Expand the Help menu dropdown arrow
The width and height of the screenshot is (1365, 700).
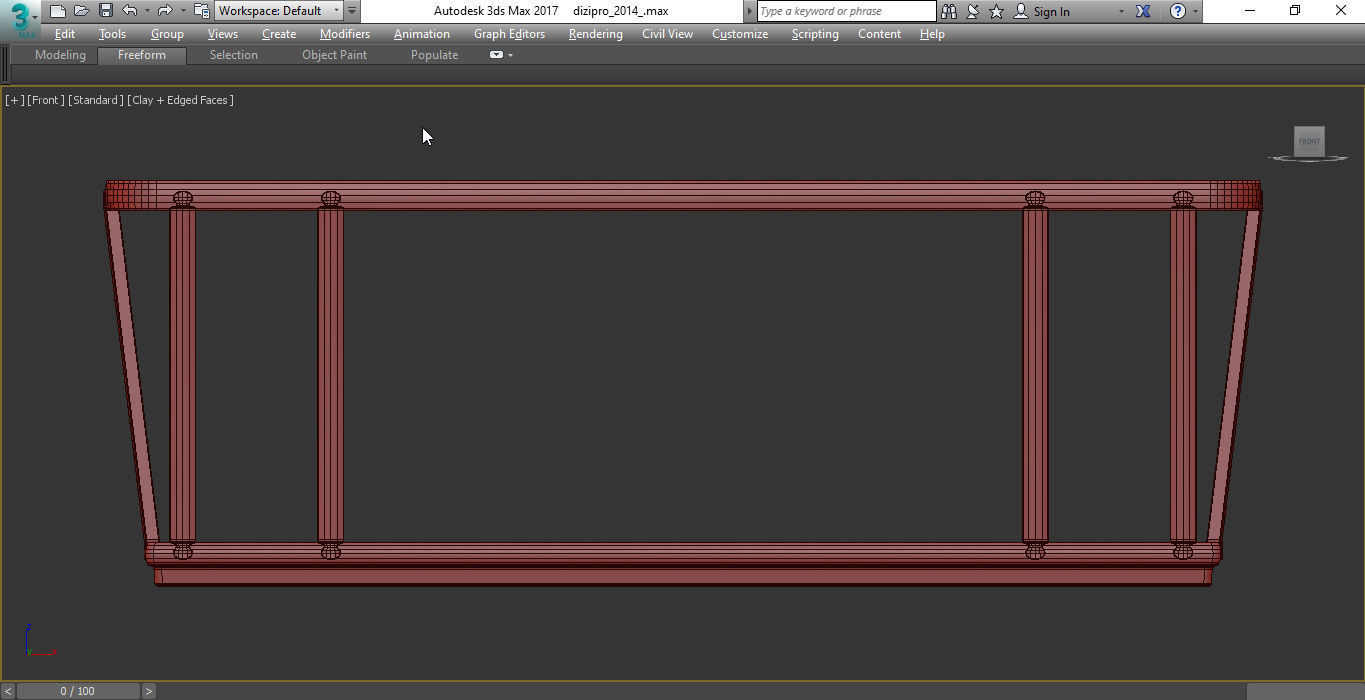point(1195,12)
